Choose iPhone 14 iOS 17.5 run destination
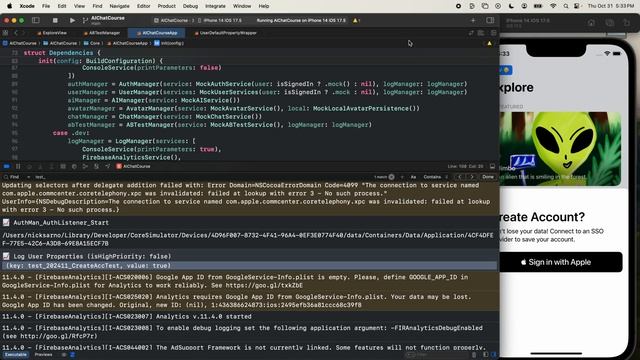640x360 pixels. (x=220, y=20)
